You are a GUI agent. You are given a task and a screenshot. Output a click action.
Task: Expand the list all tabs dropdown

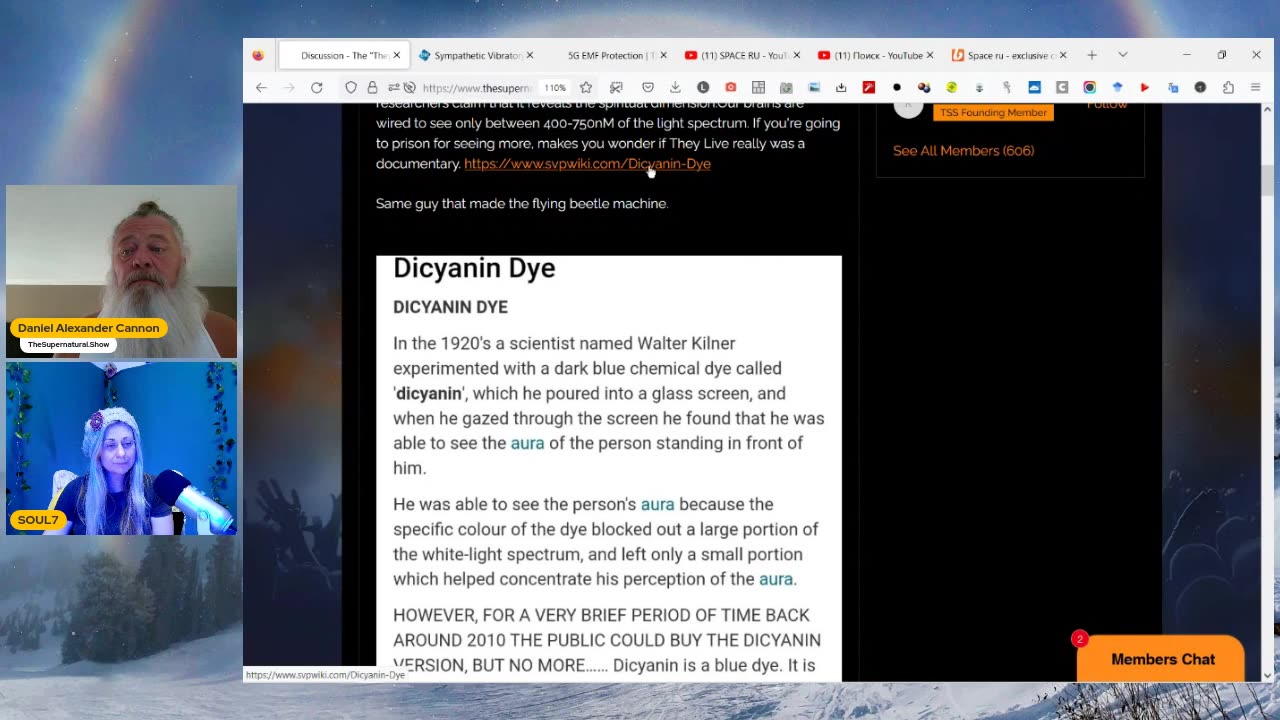coord(1123,55)
